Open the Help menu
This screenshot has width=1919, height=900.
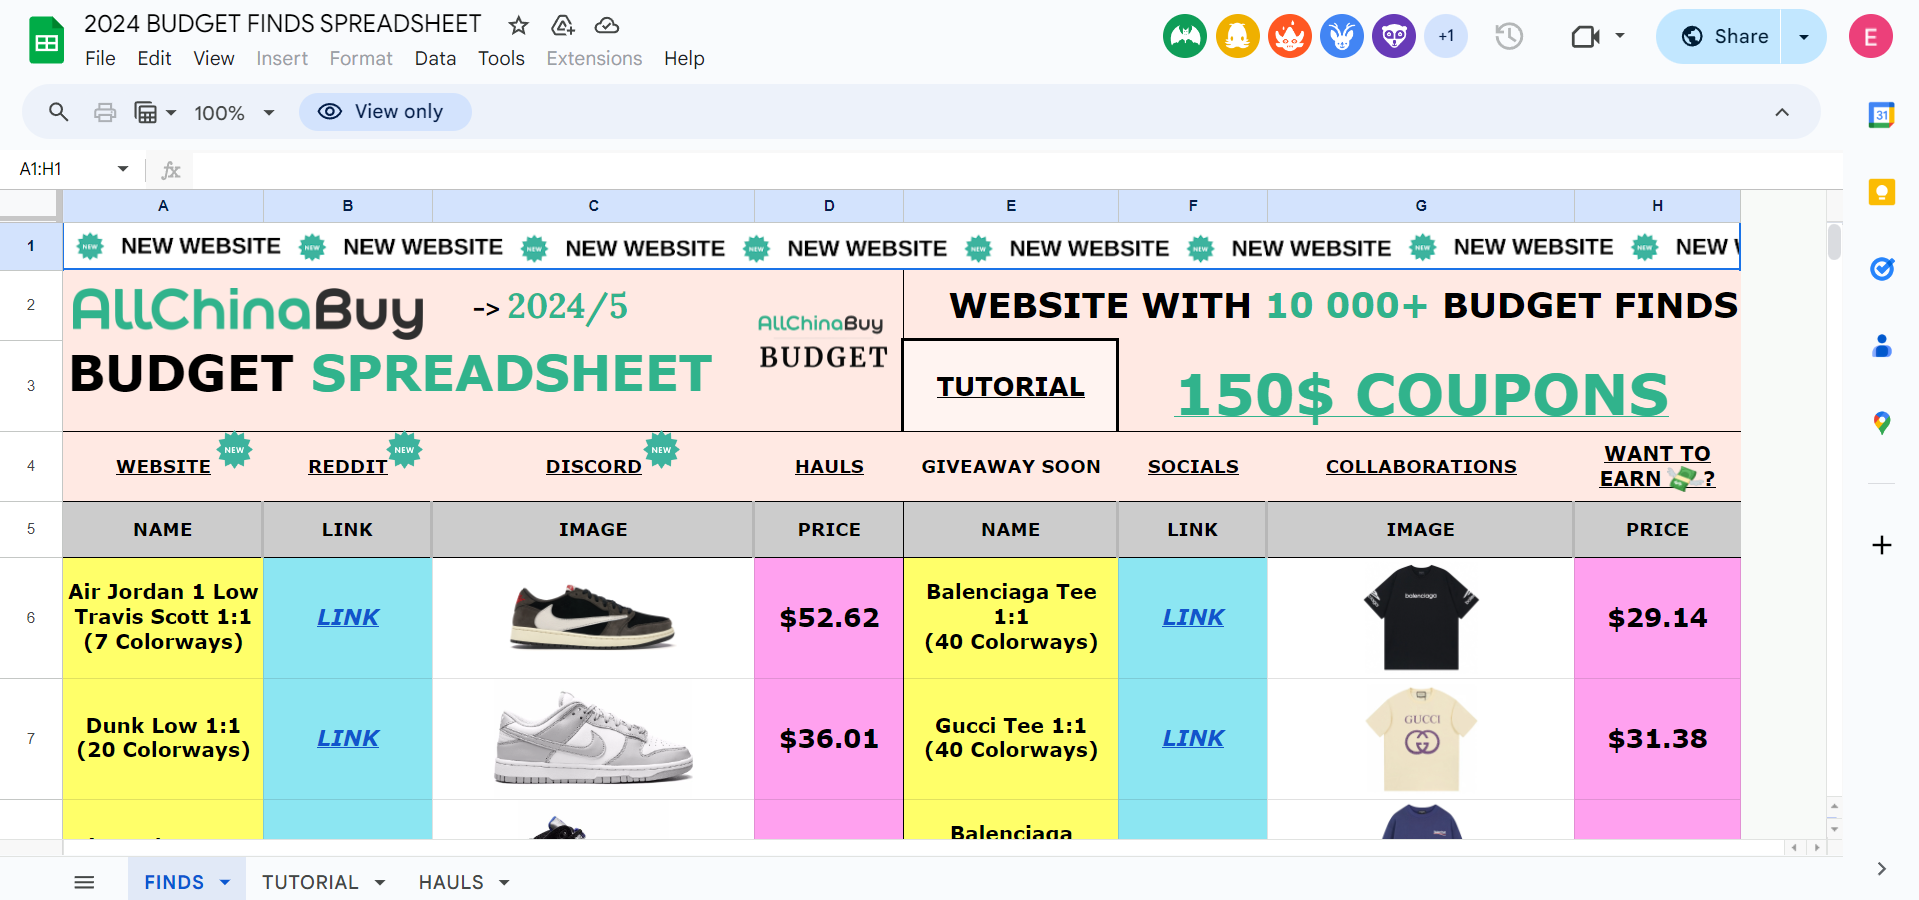pyautogui.click(x=684, y=59)
